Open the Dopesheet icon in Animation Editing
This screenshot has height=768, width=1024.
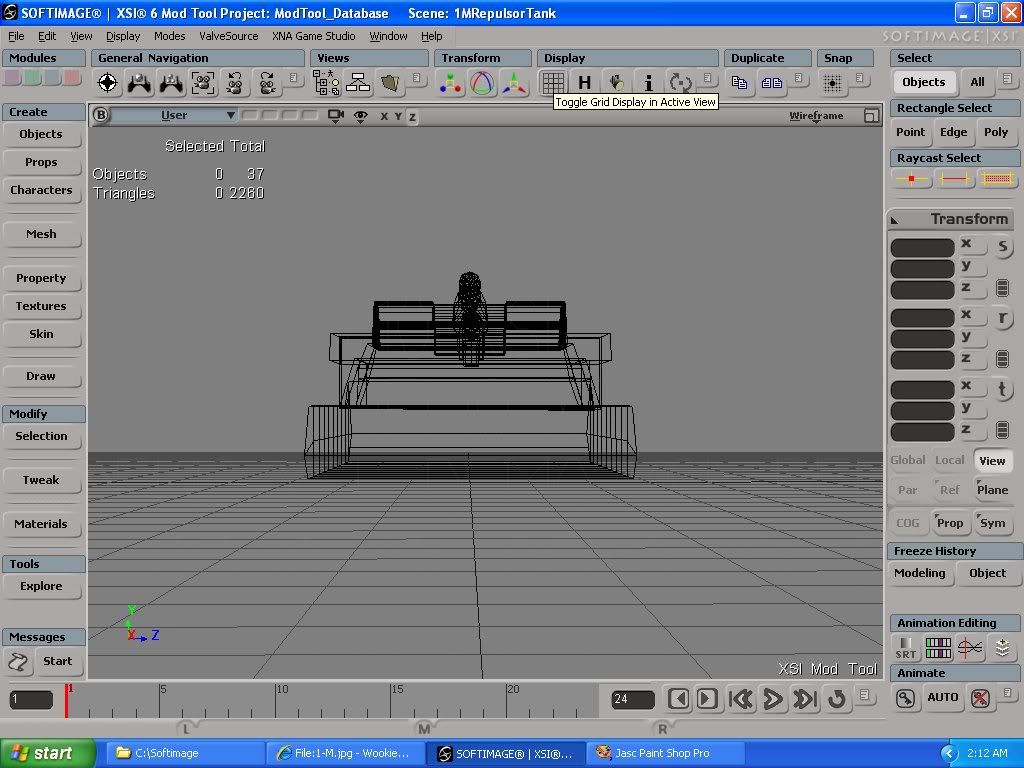(x=938, y=648)
